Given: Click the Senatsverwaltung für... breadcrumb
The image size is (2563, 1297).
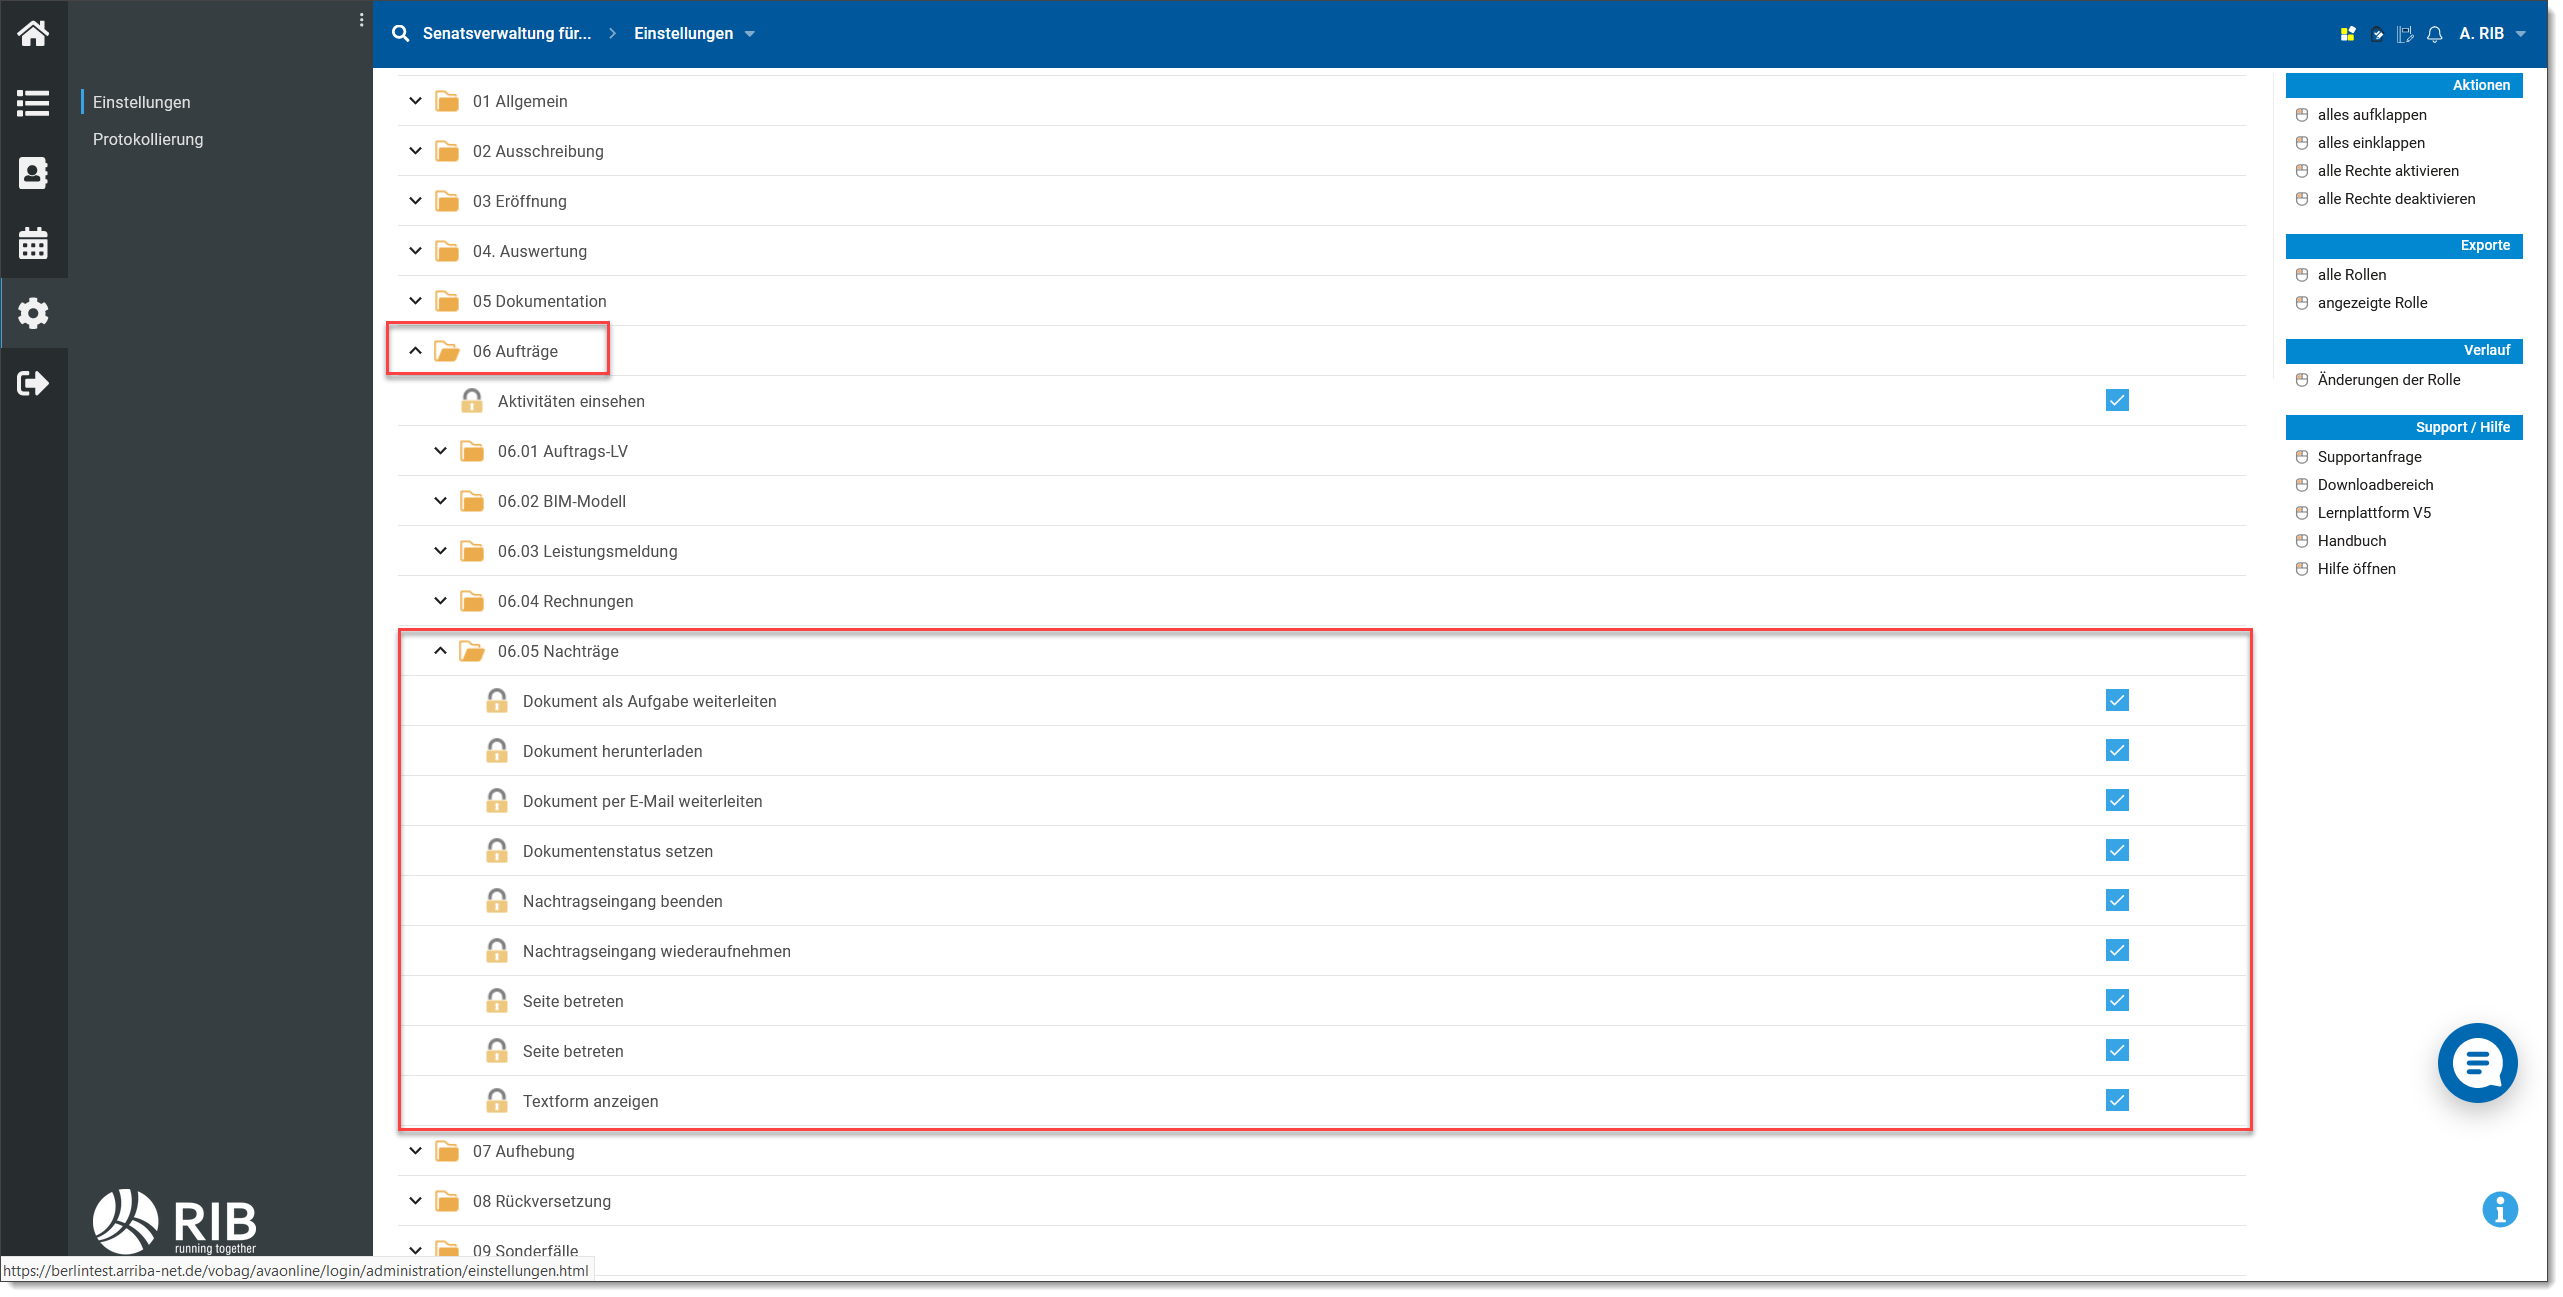Looking at the screenshot, I should (x=507, y=34).
